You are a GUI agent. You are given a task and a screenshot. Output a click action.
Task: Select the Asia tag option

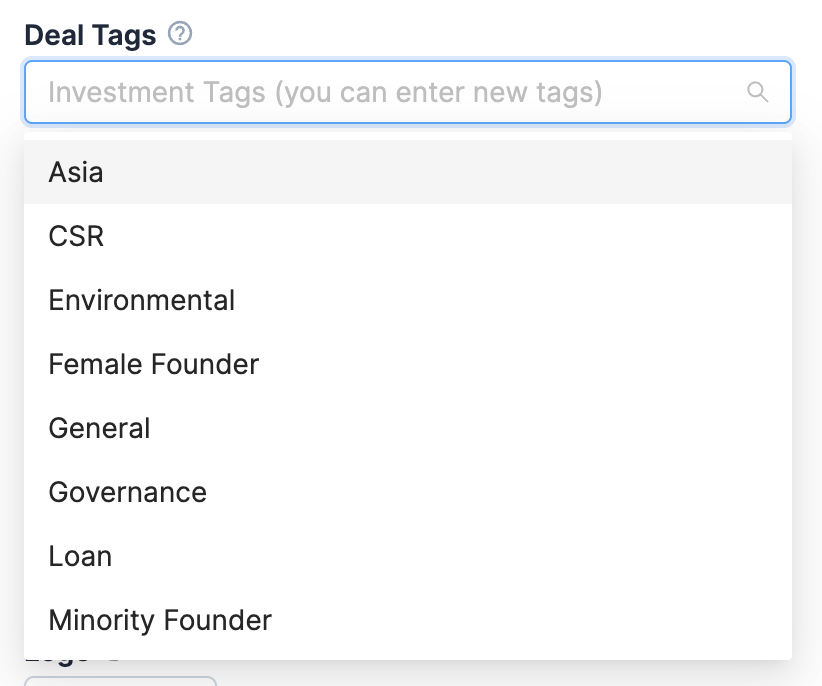(76, 173)
